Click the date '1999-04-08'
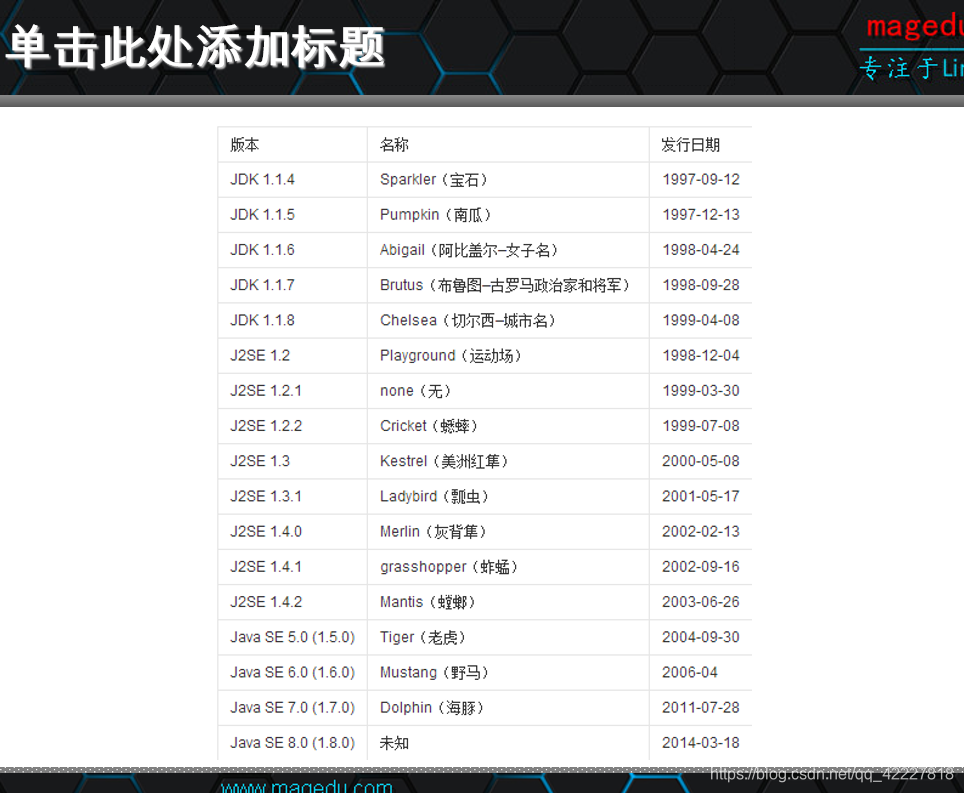 [701, 320]
